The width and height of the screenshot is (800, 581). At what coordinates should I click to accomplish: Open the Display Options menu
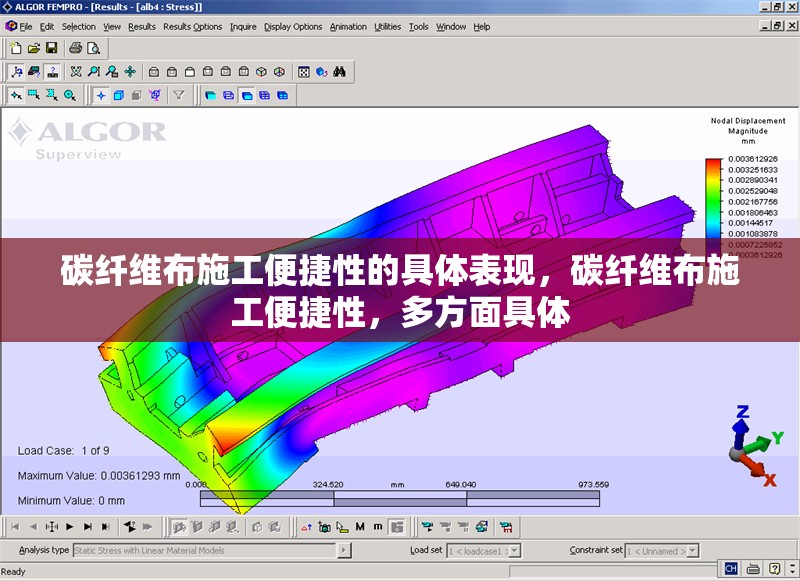[x=293, y=27]
